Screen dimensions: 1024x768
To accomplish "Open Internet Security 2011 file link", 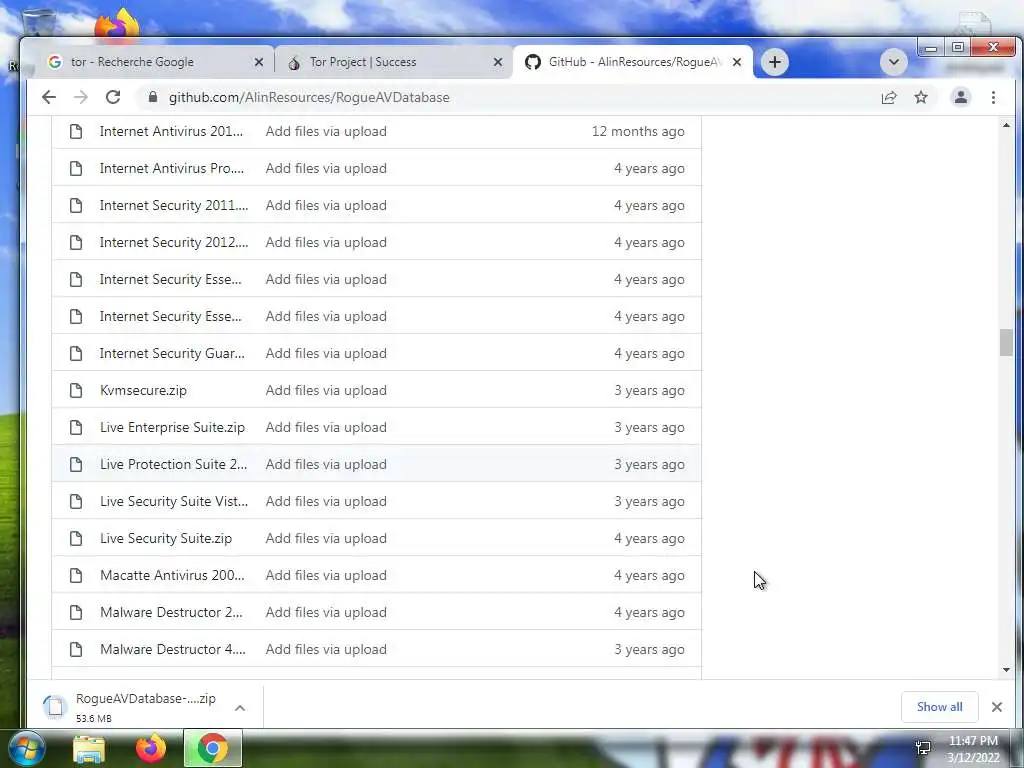I will click(x=174, y=205).
